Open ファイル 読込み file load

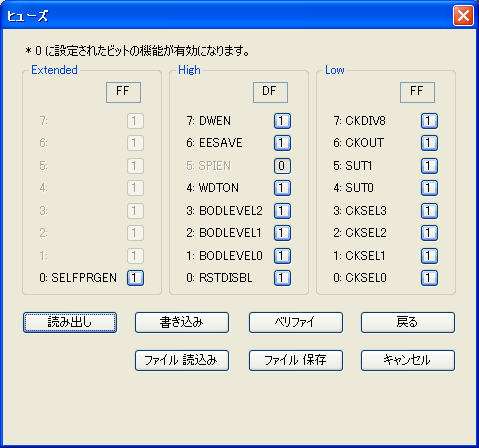[x=182, y=360]
